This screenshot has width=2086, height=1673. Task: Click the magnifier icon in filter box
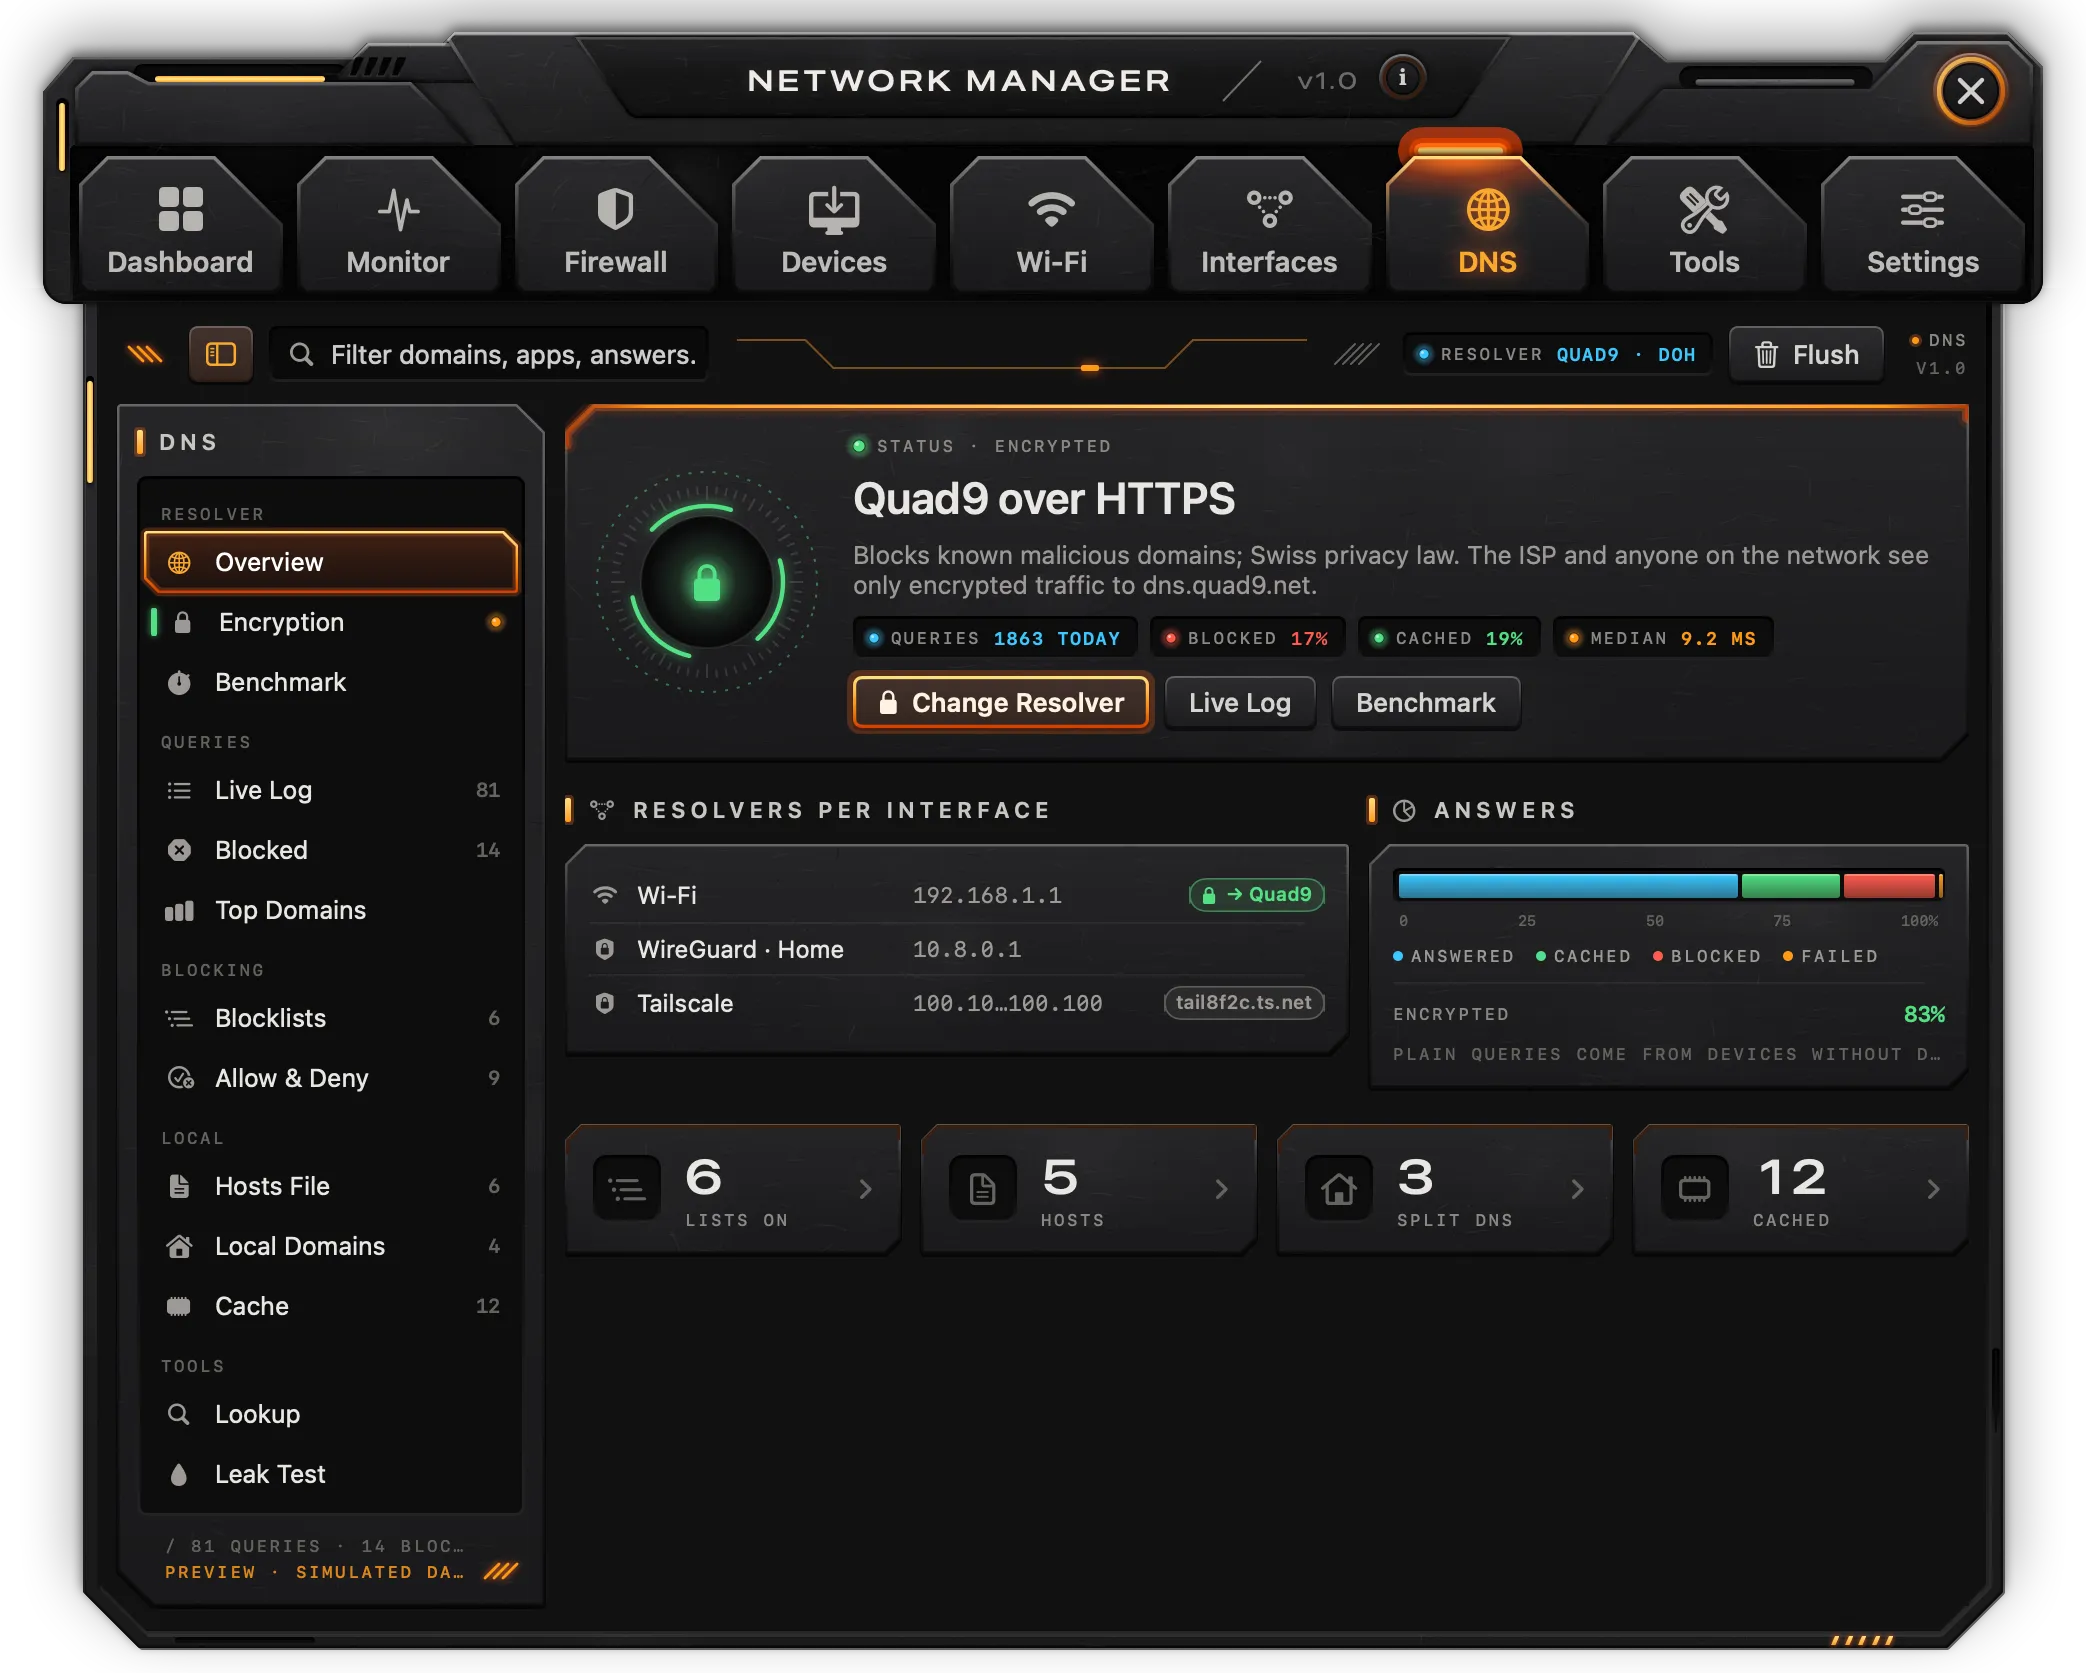pos(301,354)
